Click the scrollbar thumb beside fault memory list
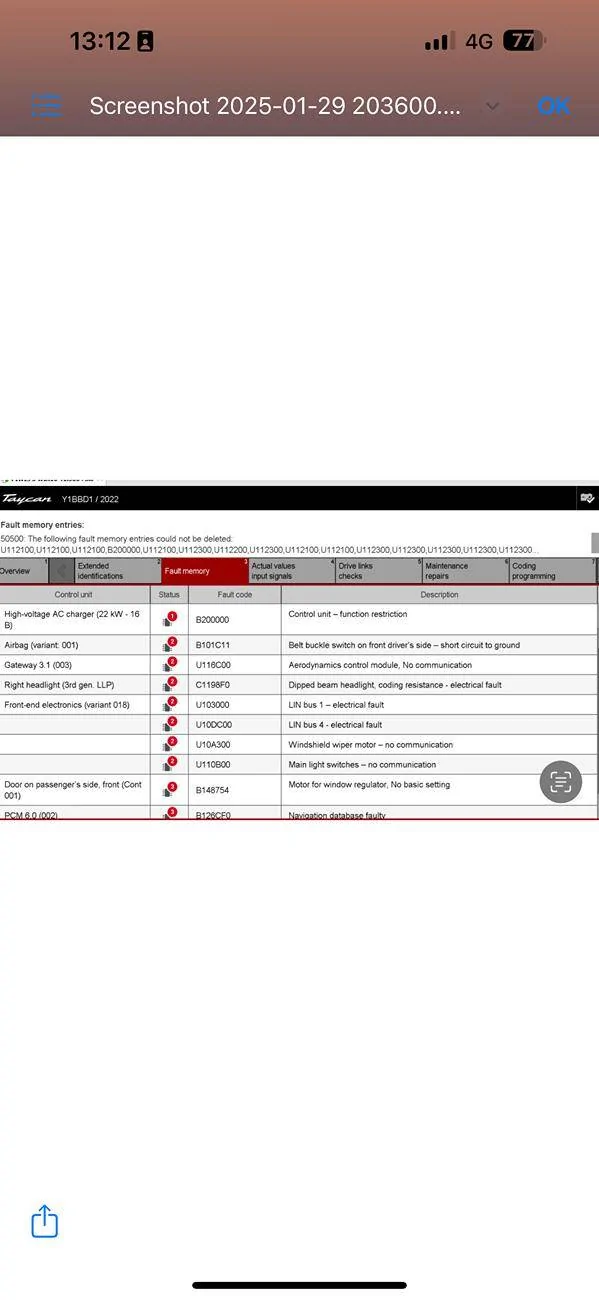This screenshot has width=599, height=1300. (595, 542)
